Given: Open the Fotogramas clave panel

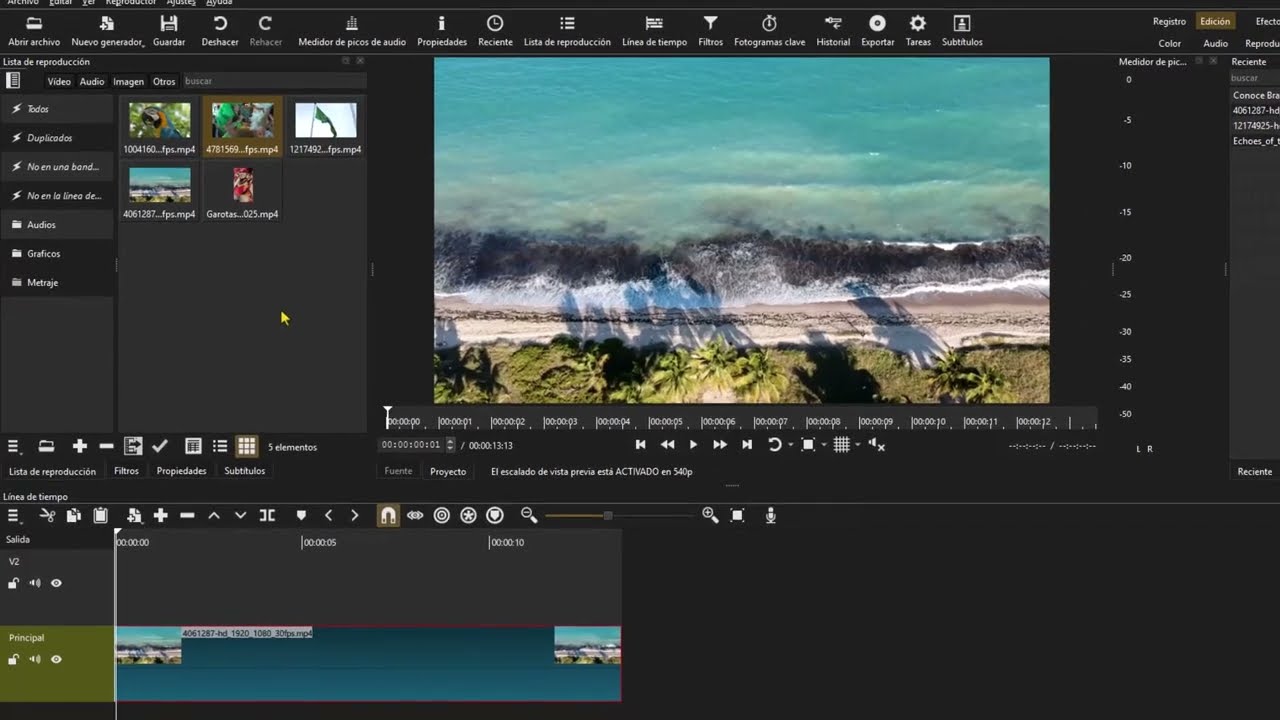Looking at the screenshot, I should [x=769, y=30].
